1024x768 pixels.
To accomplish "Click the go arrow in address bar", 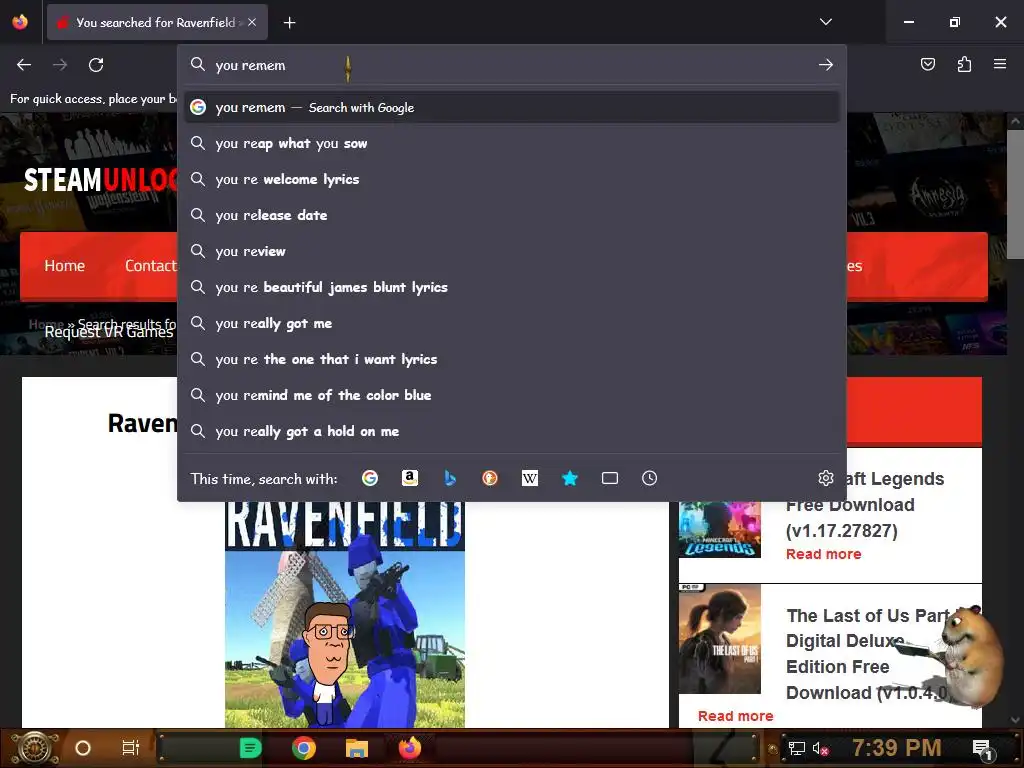I will [x=825, y=65].
